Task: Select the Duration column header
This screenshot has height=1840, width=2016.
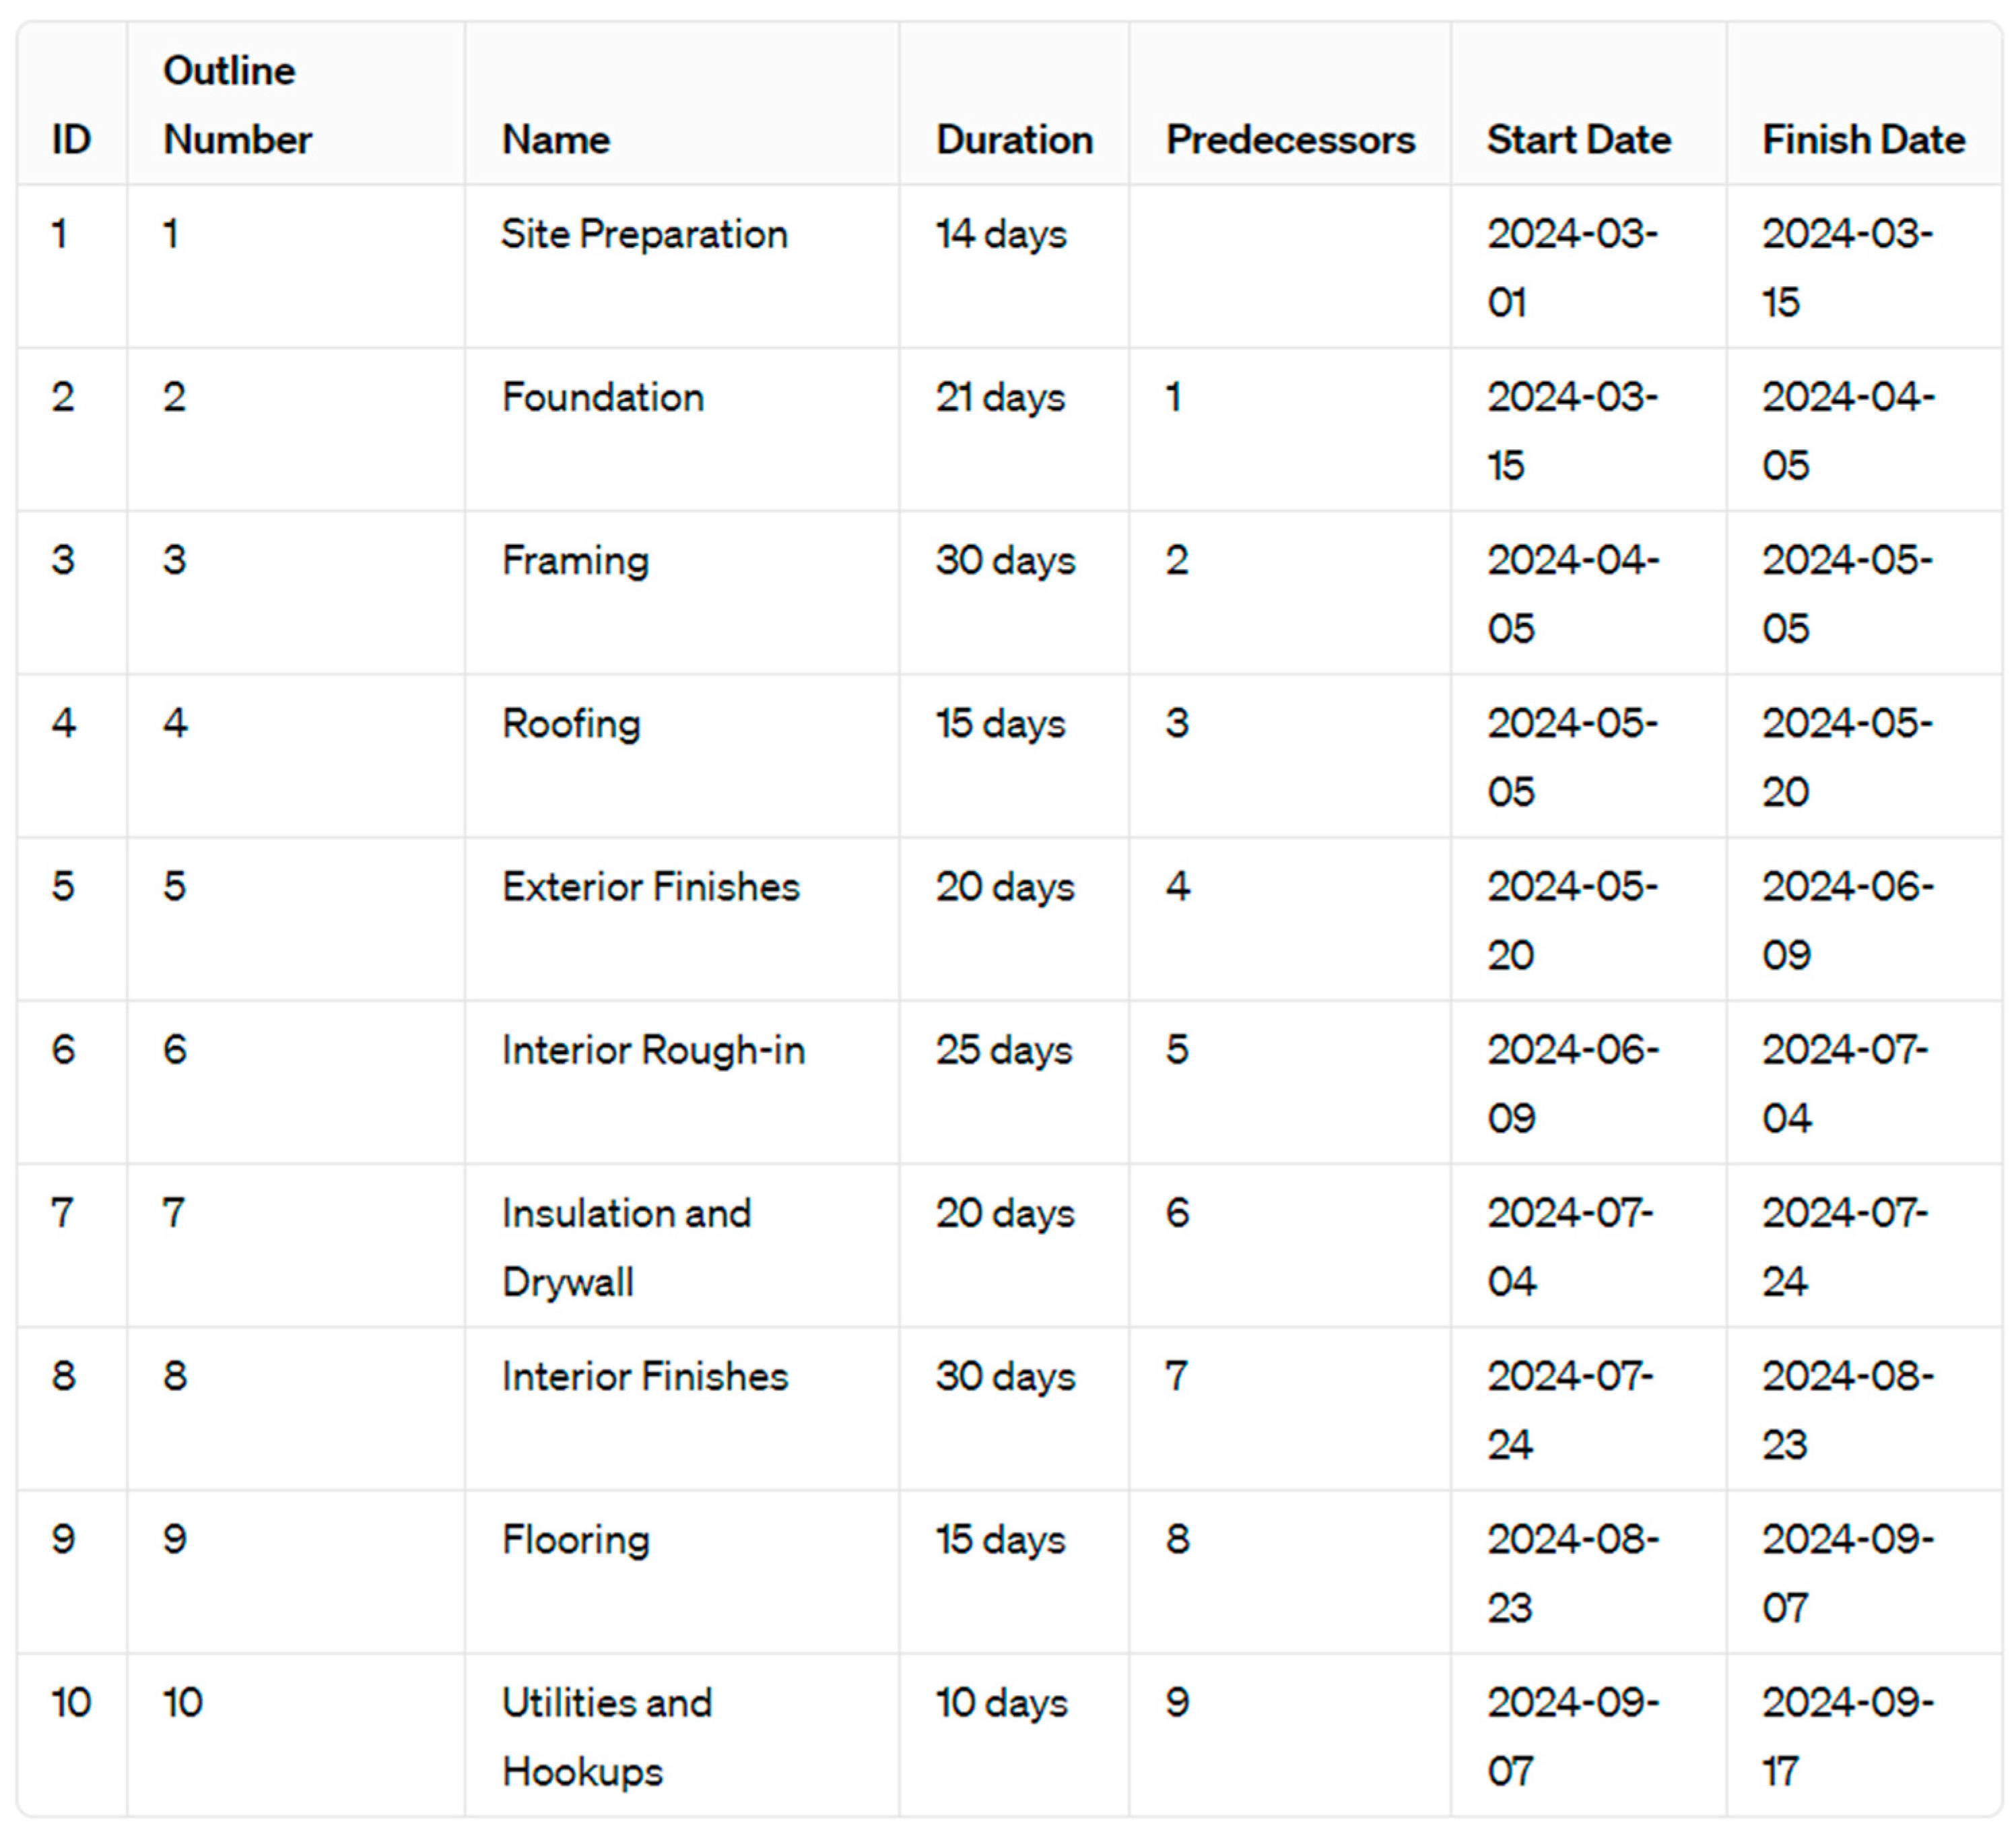Action: [1014, 140]
